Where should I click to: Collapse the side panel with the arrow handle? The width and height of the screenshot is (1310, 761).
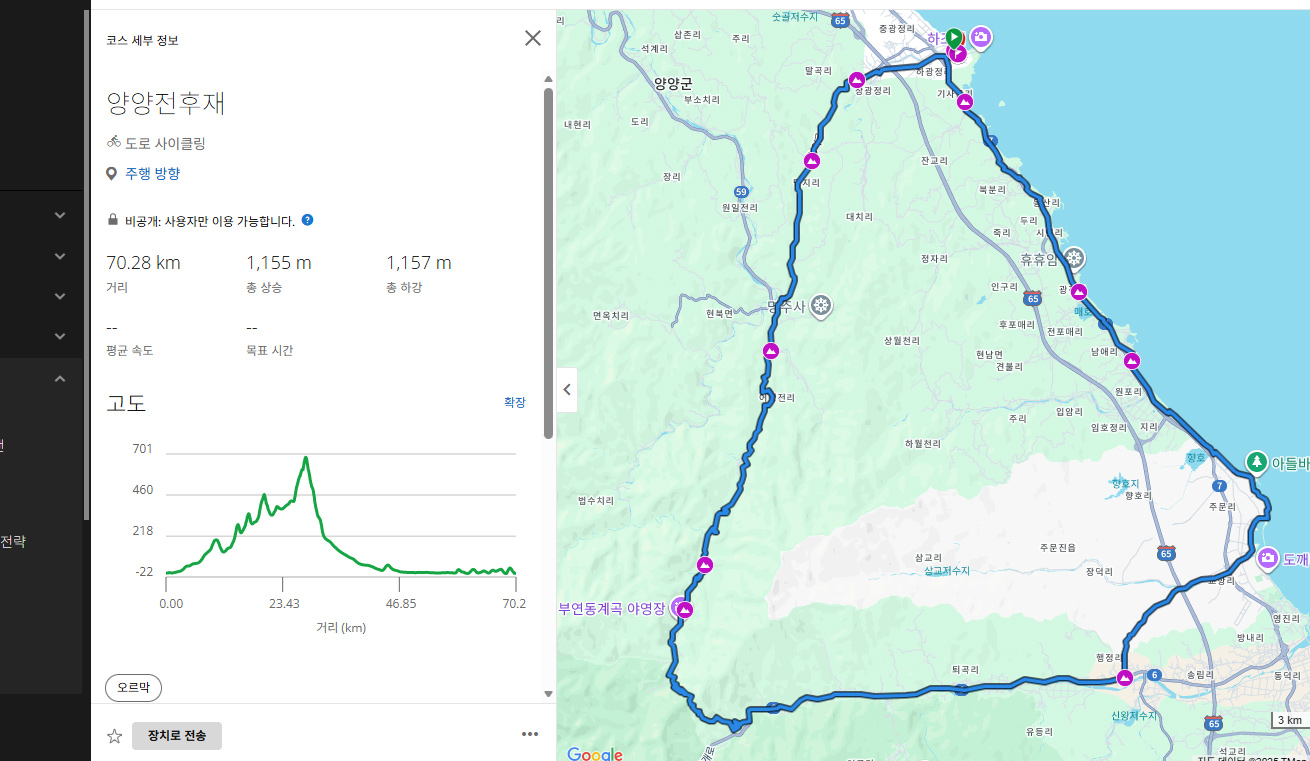tap(567, 390)
